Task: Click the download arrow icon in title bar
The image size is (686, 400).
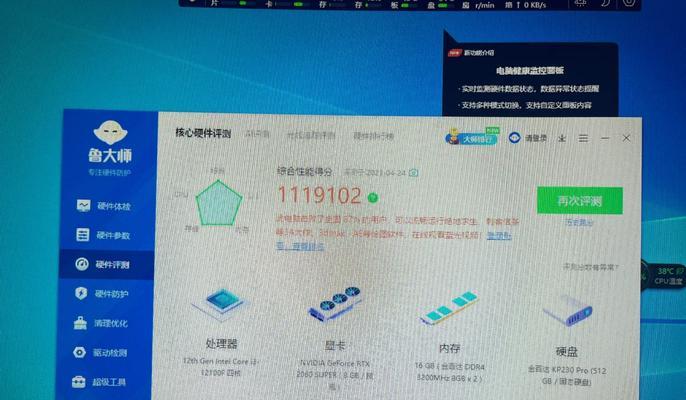Action: pos(562,138)
